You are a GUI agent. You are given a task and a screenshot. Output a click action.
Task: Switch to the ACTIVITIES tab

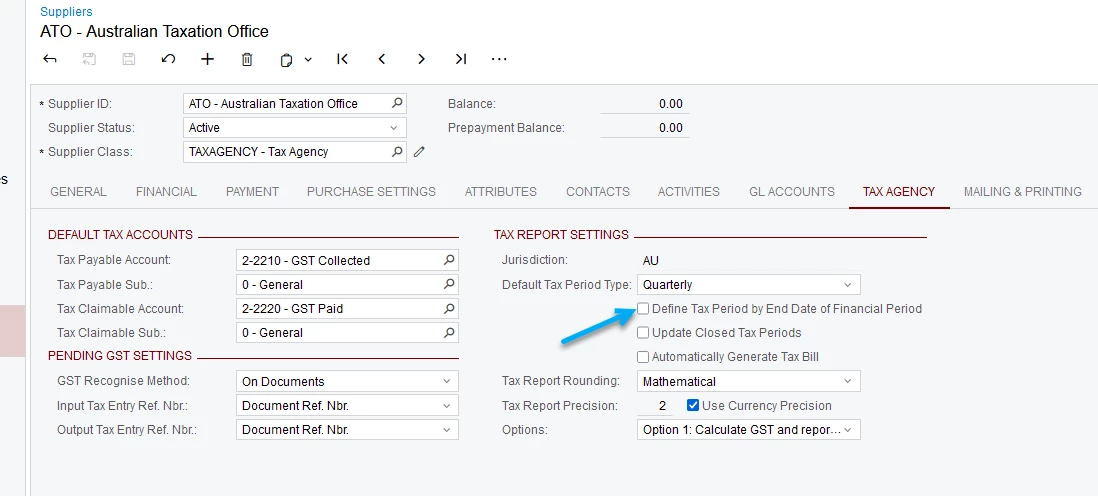point(688,192)
